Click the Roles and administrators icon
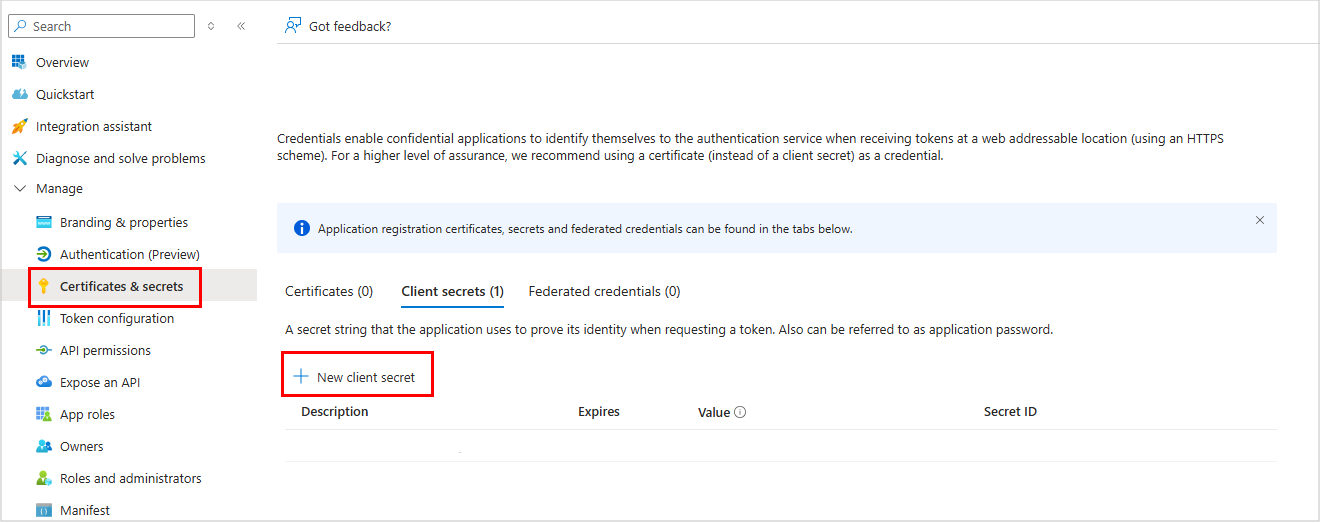1320x523 pixels. (x=43, y=478)
